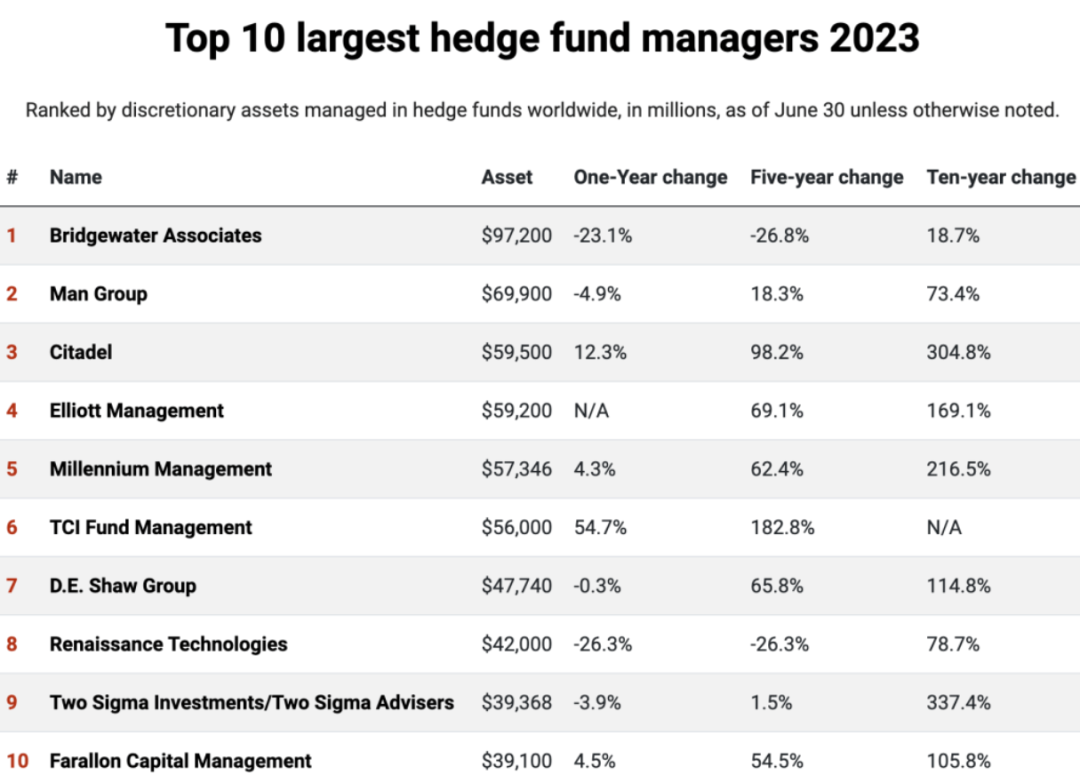The width and height of the screenshot is (1080, 783).
Task: Select Millennium Management name cell
Action: [160, 469]
